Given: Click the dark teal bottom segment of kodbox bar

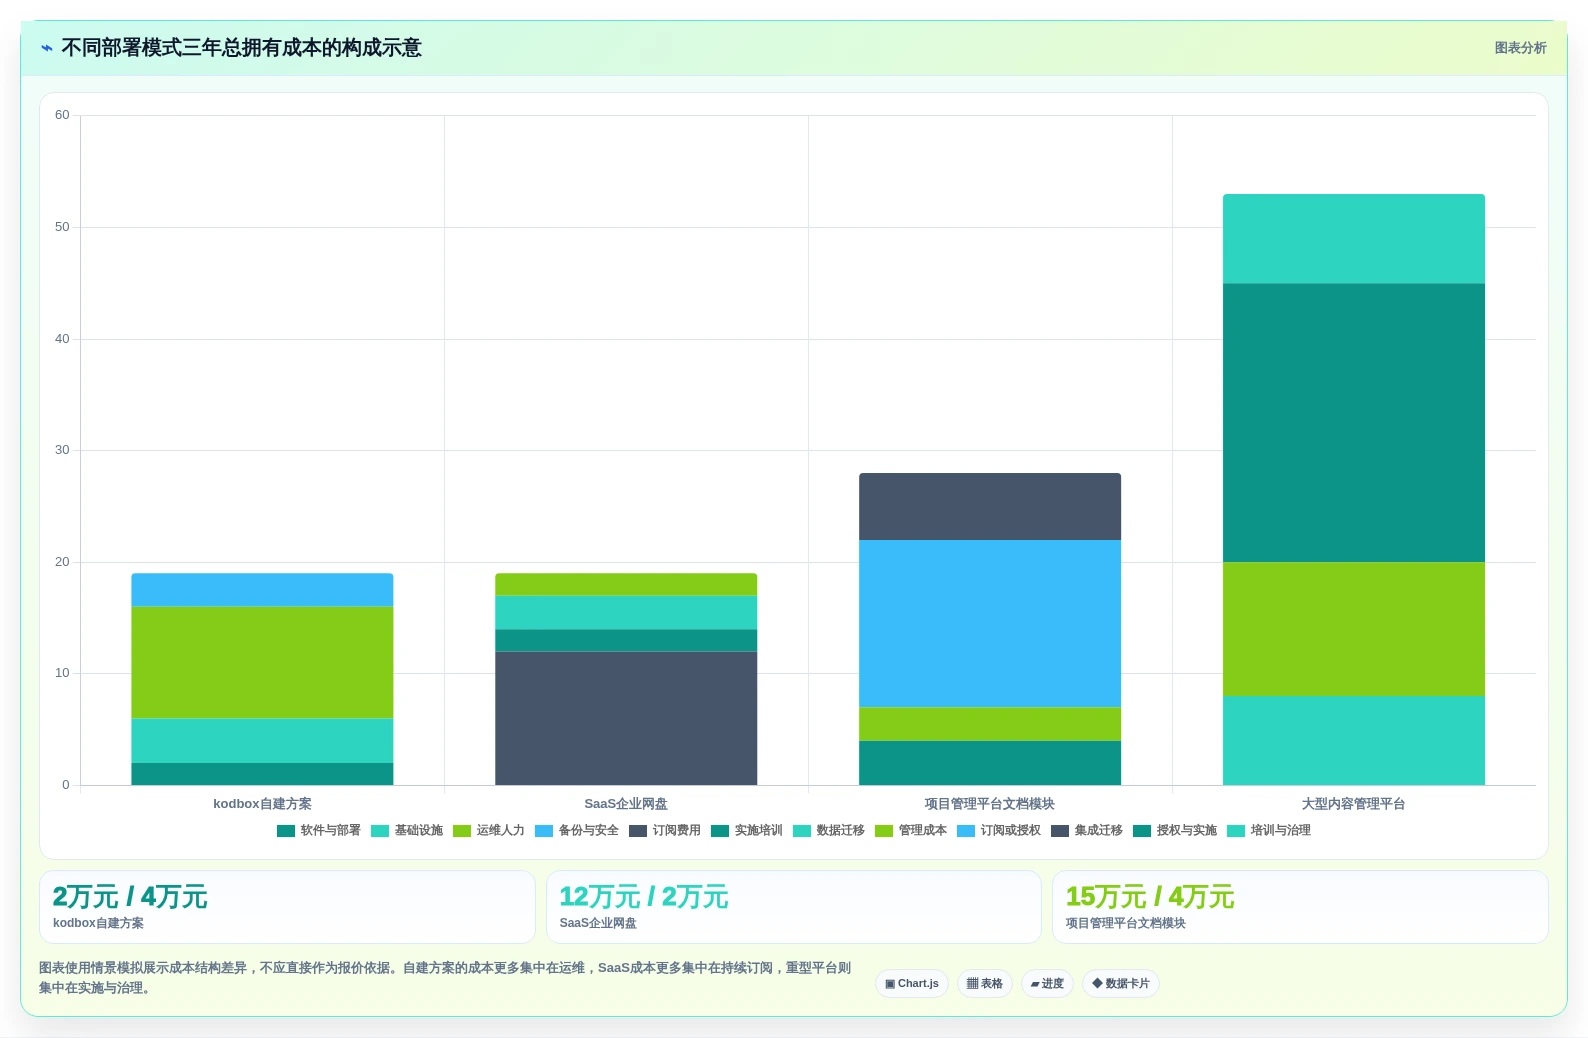Looking at the screenshot, I should pos(262,774).
